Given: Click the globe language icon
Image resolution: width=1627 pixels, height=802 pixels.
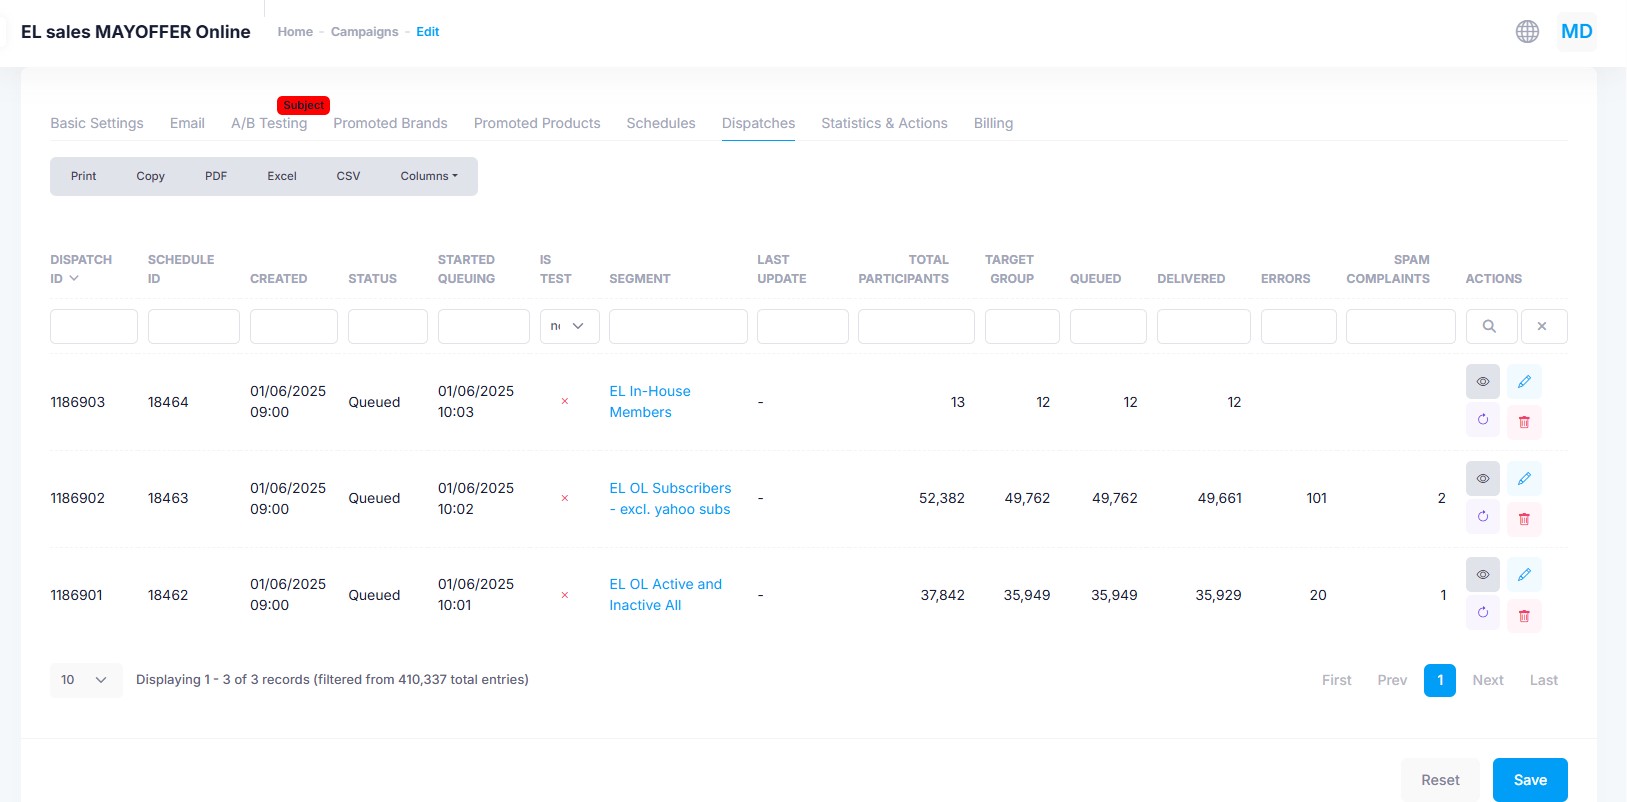Looking at the screenshot, I should [x=1527, y=32].
